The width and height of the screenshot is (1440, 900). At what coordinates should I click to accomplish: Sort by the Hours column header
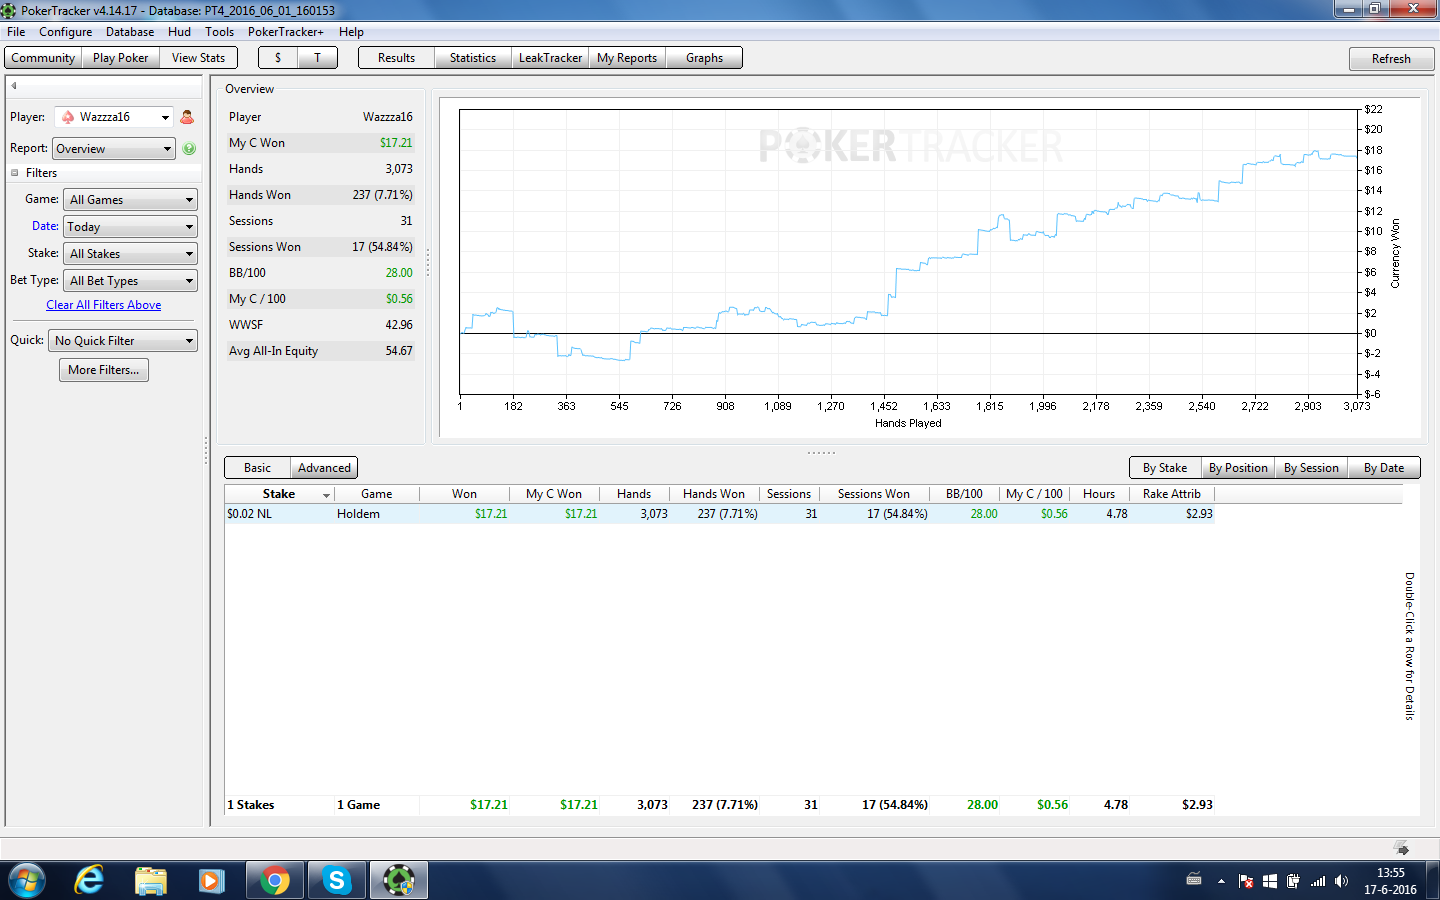(x=1099, y=494)
